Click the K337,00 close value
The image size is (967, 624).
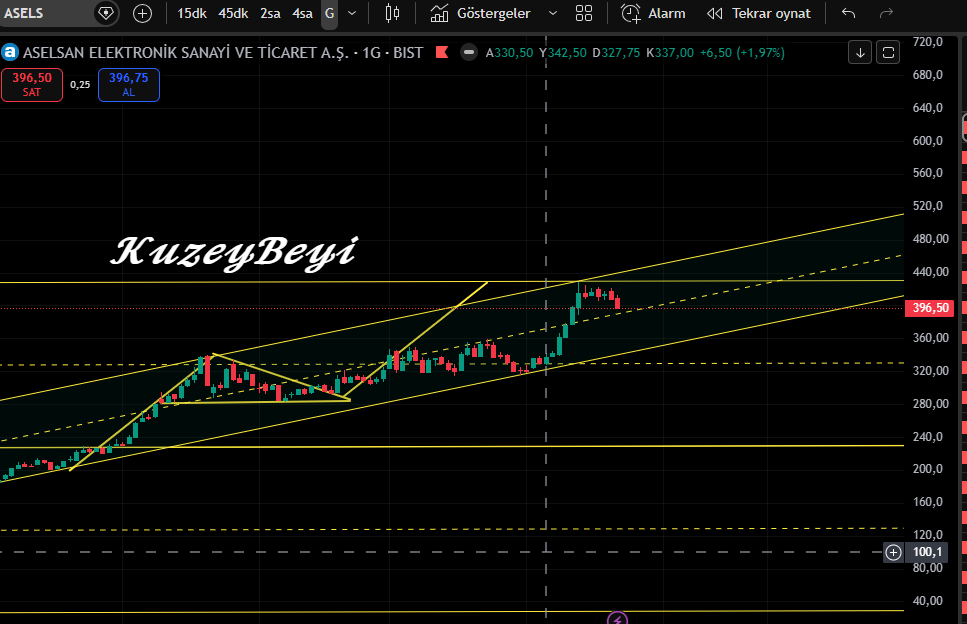pyautogui.click(x=670, y=53)
